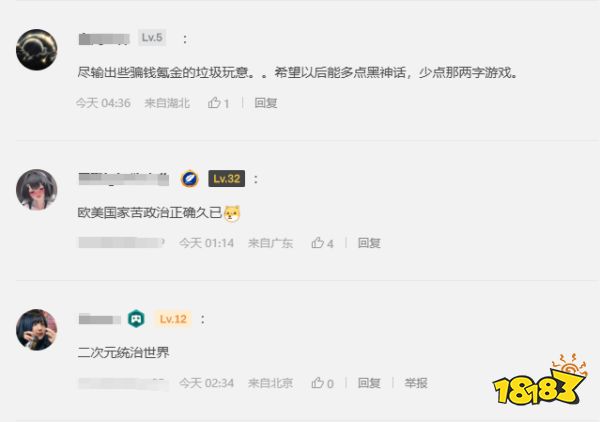Open the anime girl avatar of second commenter
Image resolution: width=600 pixels, height=422 pixels.
pyautogui.click(x=37, y=190)
